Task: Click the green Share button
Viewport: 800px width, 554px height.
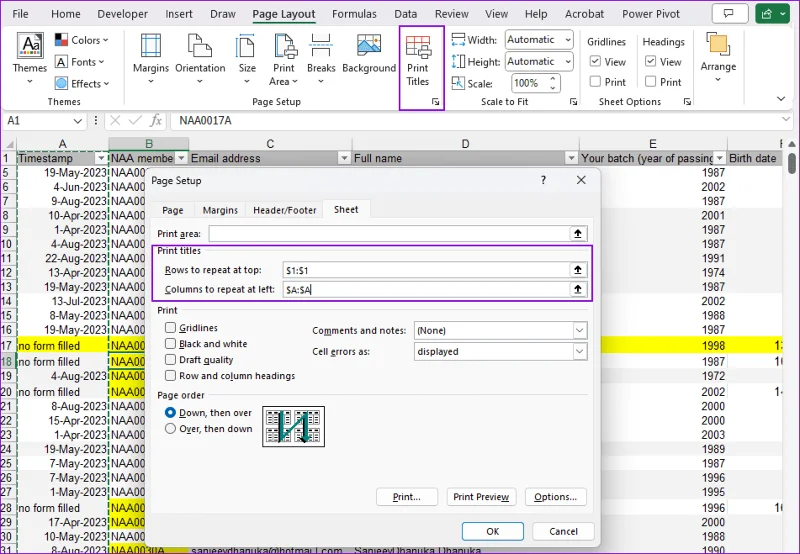Action: click(772, 14)
